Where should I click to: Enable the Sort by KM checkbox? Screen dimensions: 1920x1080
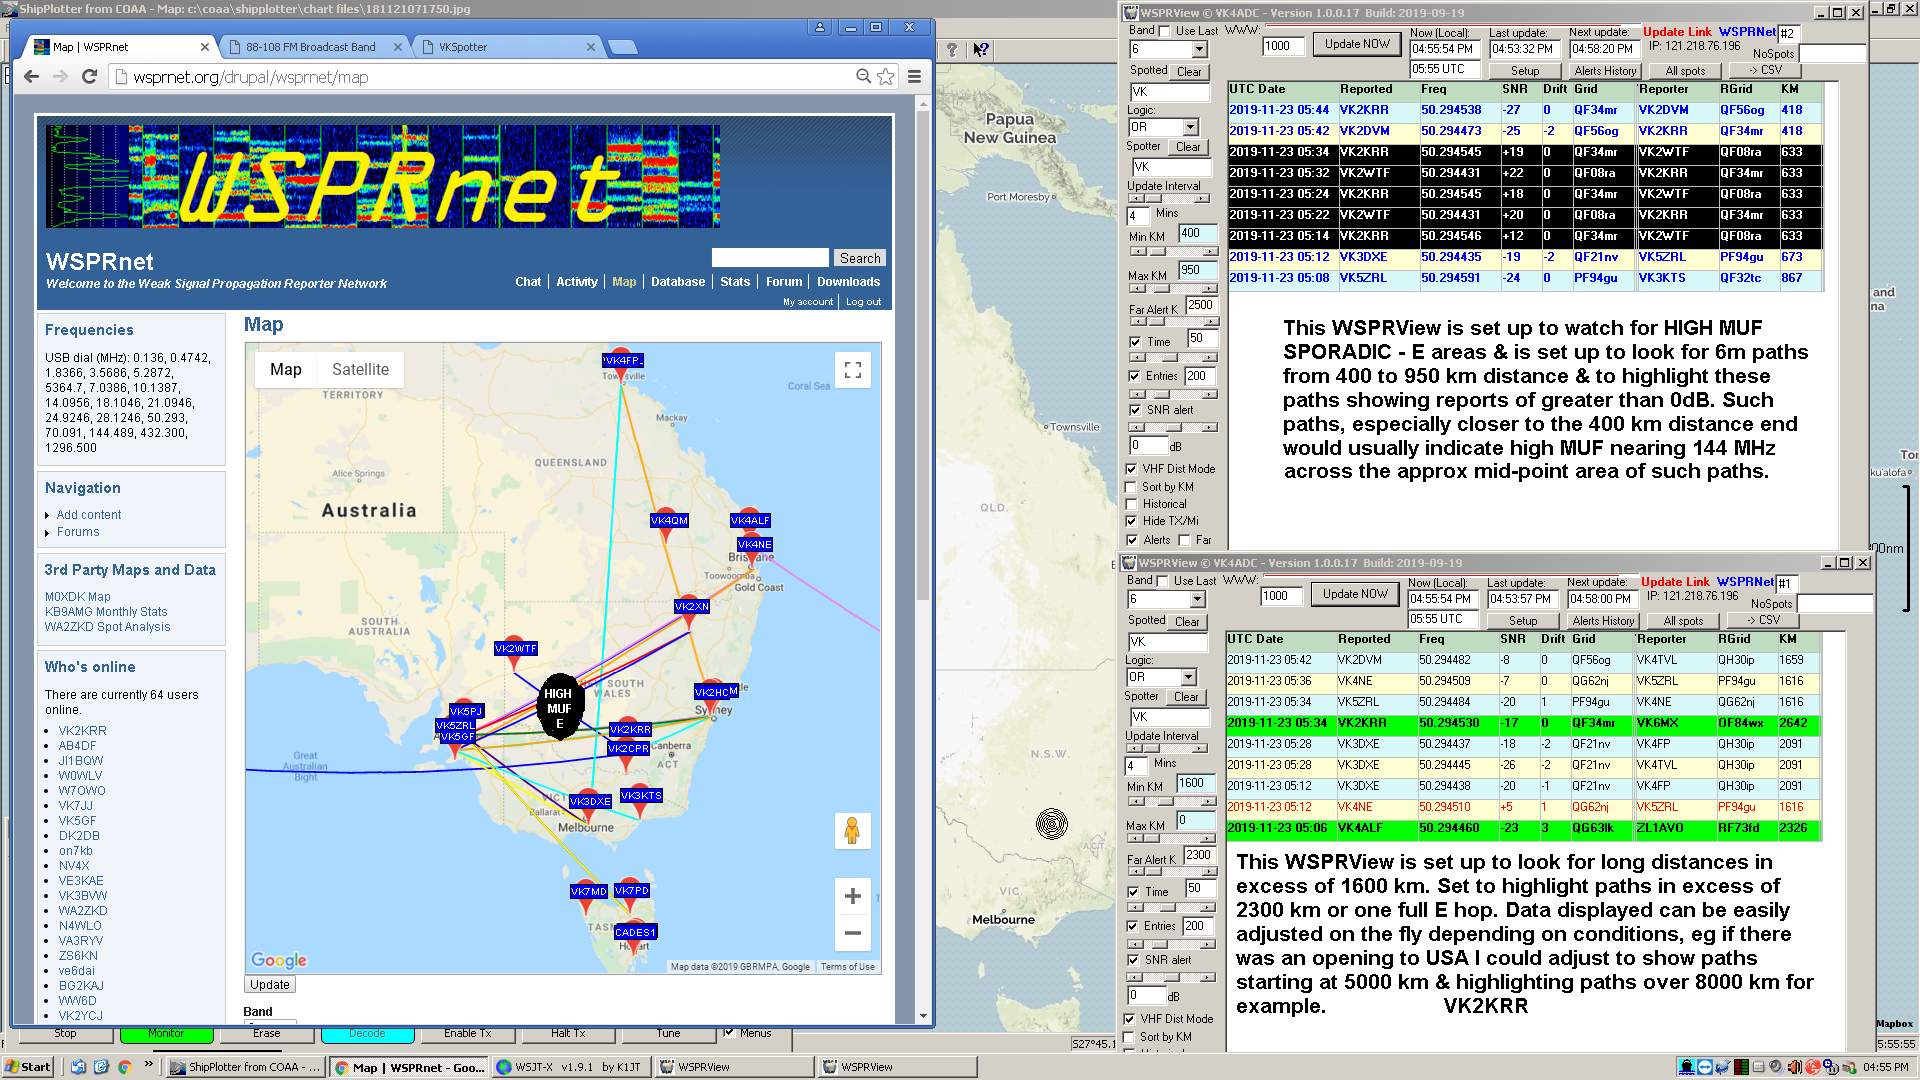click(x=1131, y=487)
